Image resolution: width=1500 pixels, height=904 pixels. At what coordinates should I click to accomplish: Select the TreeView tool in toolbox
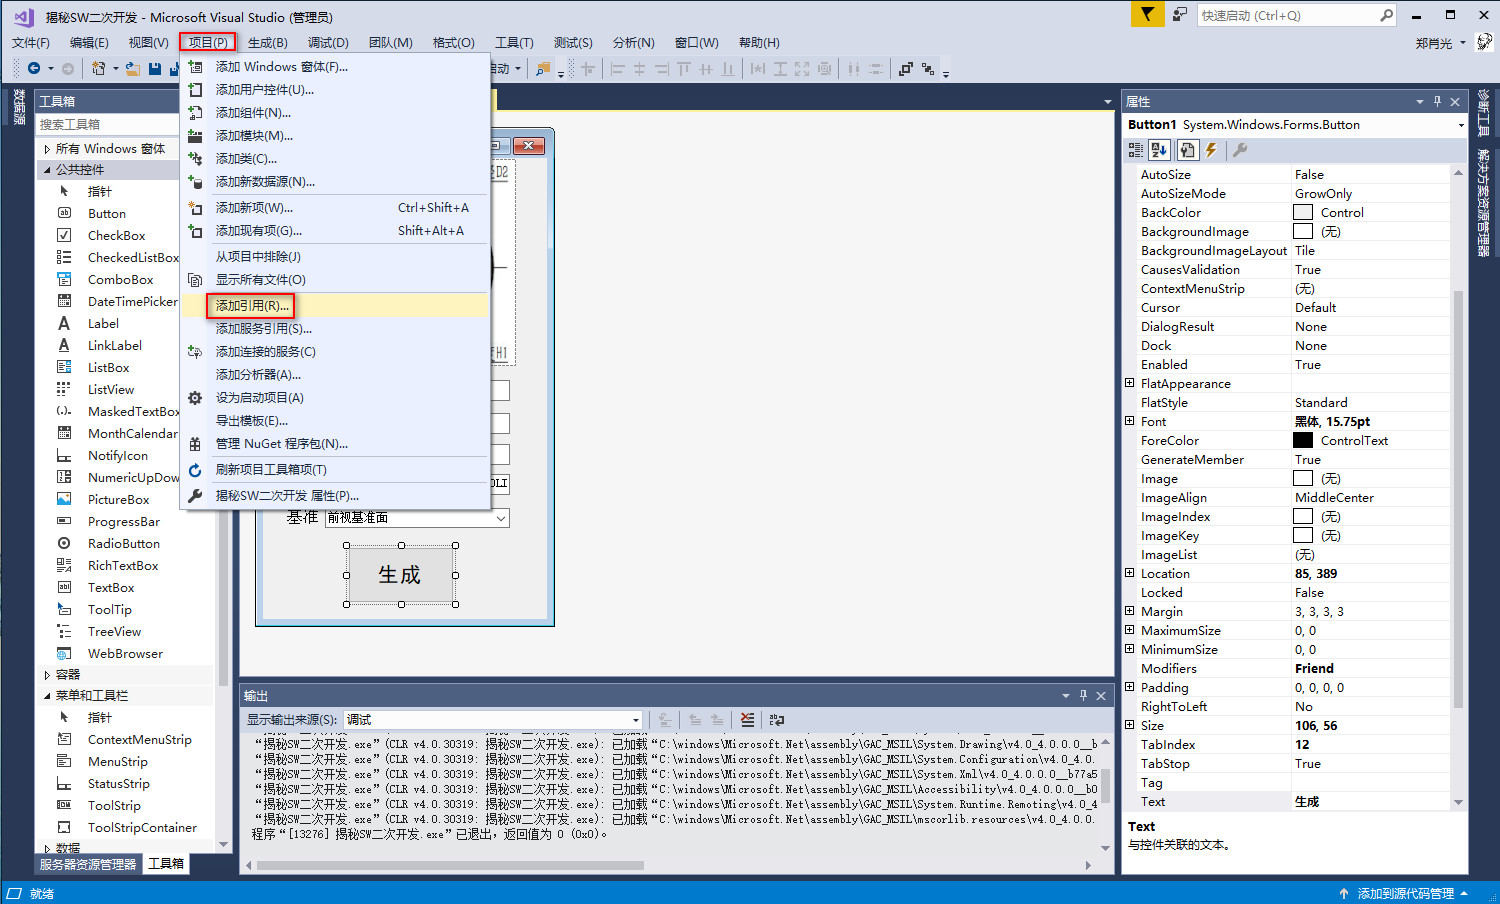click(x=114, y=632)
